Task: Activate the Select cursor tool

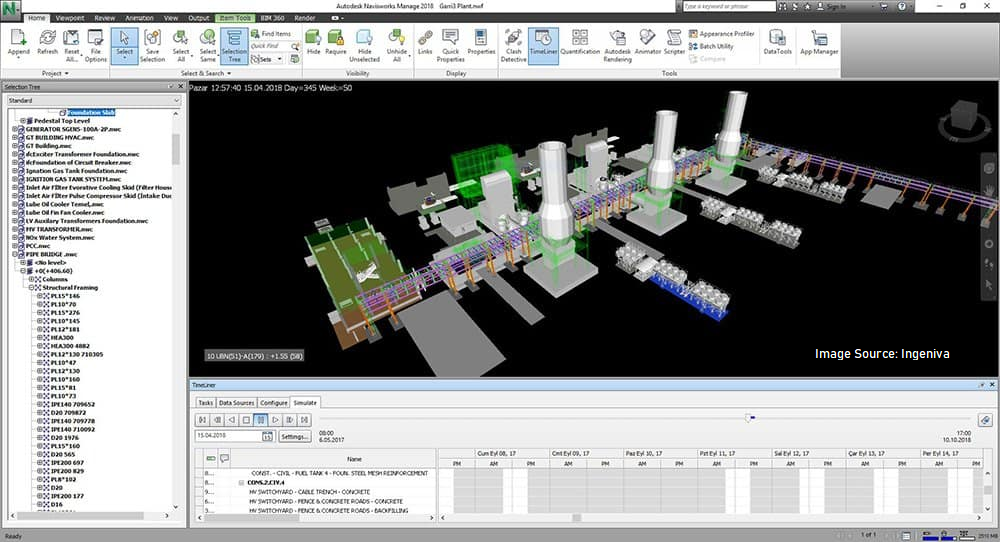Action: 124,45
